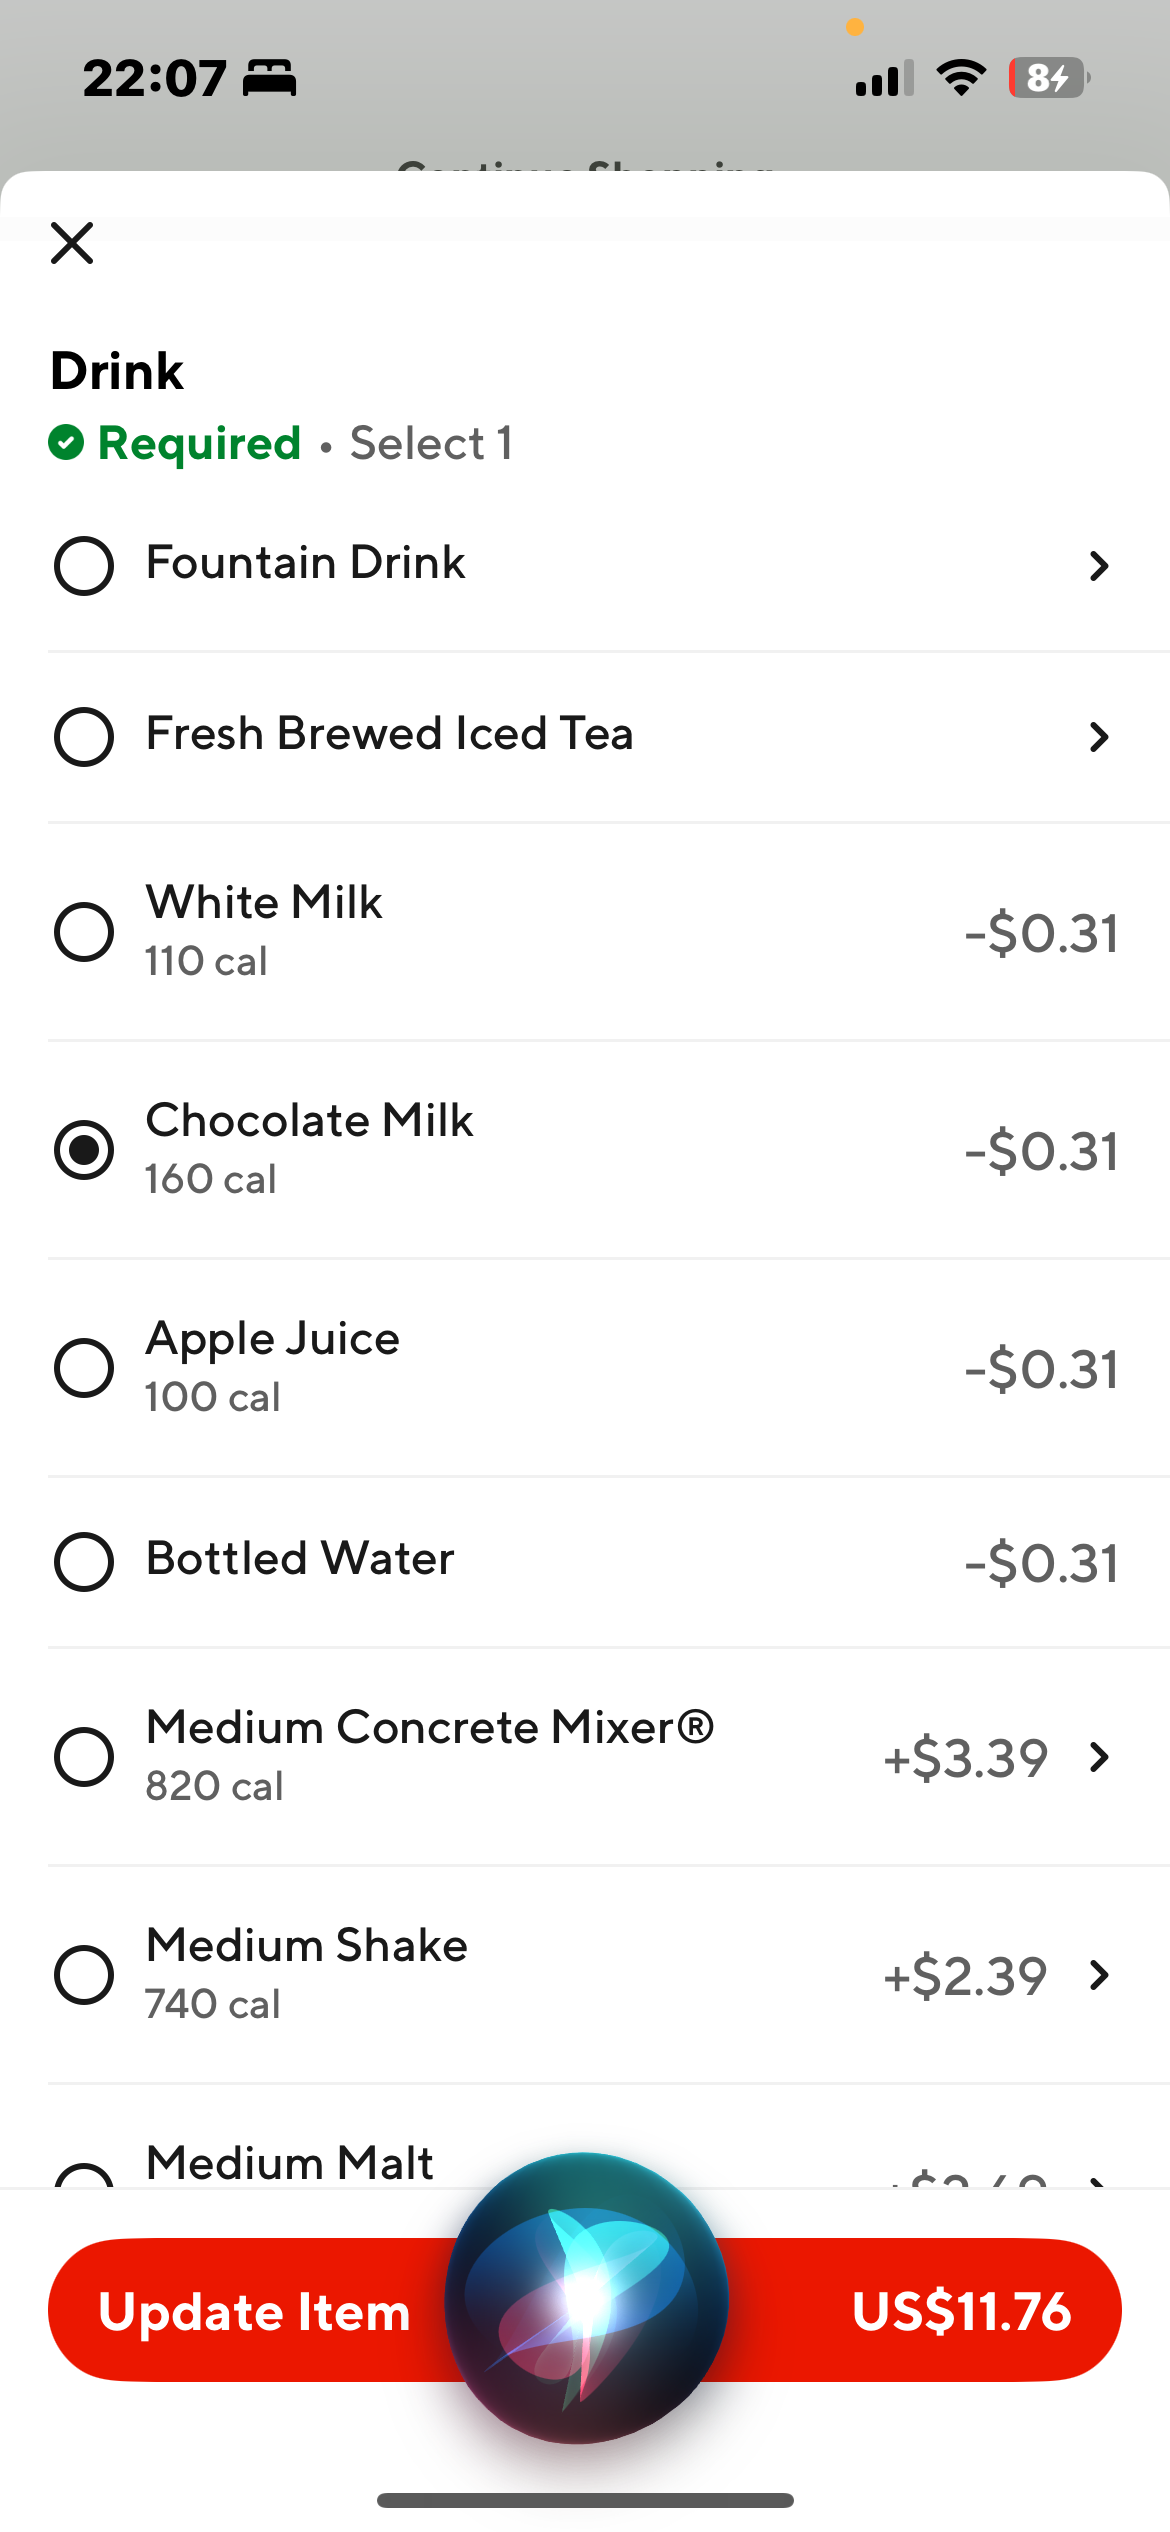Tap the cellular signal bars icon
The height and width of the screenshot is (2532, 1170).
pyautogui.click(x=884, y=78)
